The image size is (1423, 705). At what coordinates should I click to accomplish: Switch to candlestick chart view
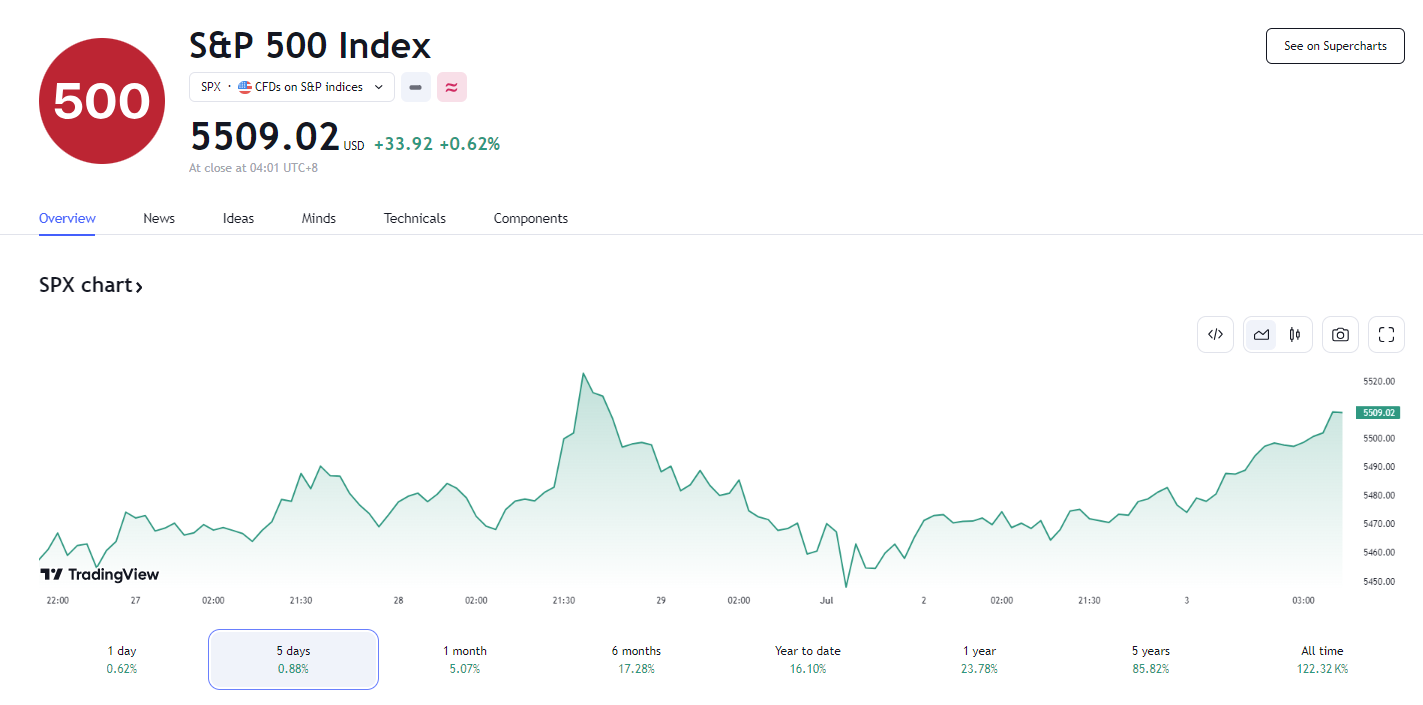tap(1294, 335)
